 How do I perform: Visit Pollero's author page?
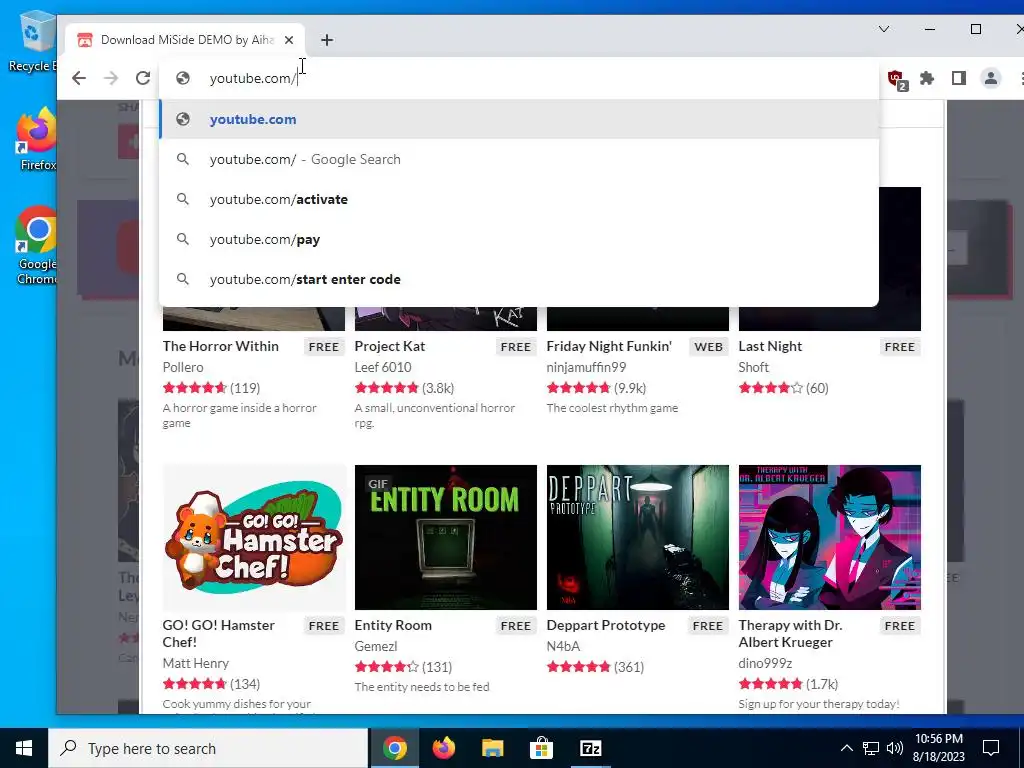[183, 367]
